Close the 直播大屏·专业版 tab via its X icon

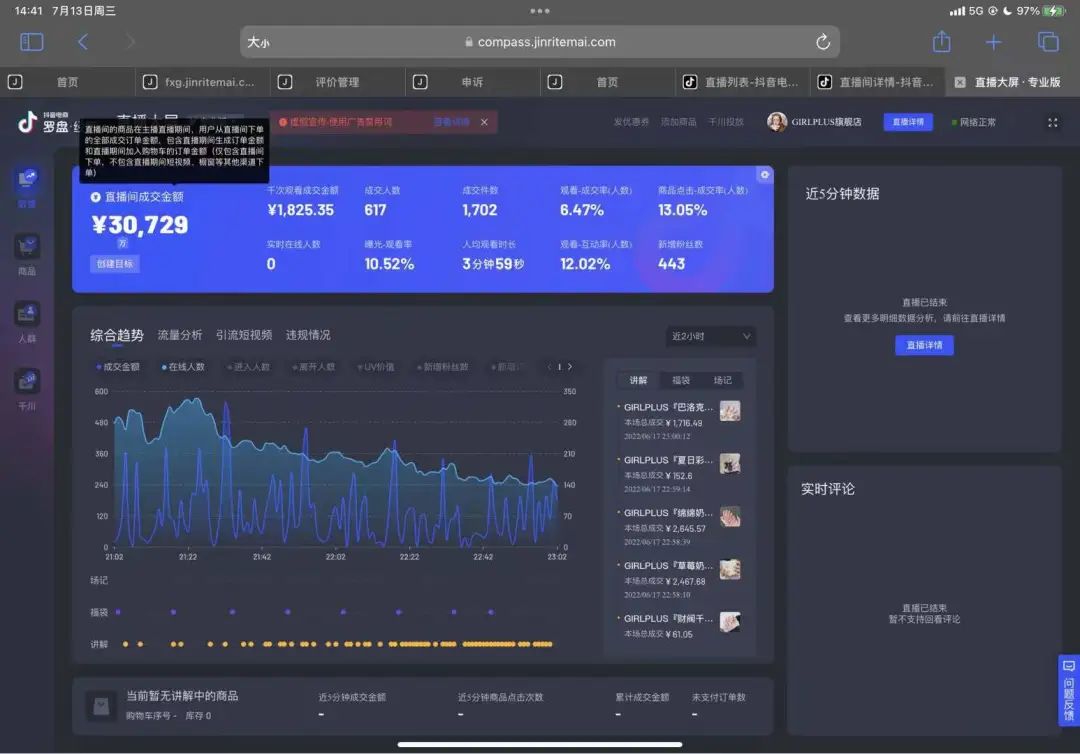(959, 82)
